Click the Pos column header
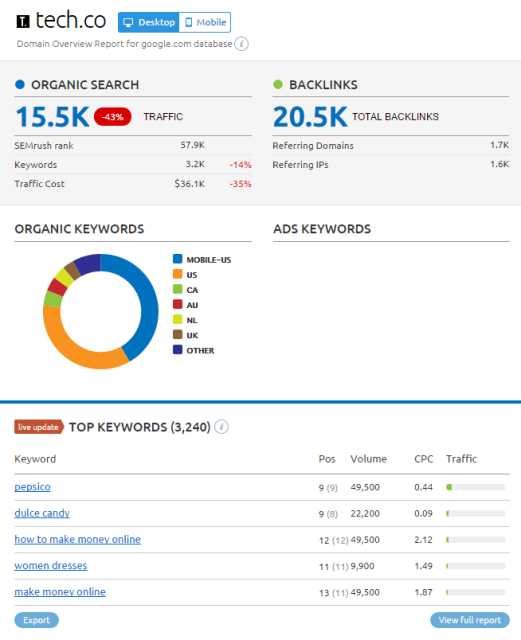 point(327,459)
